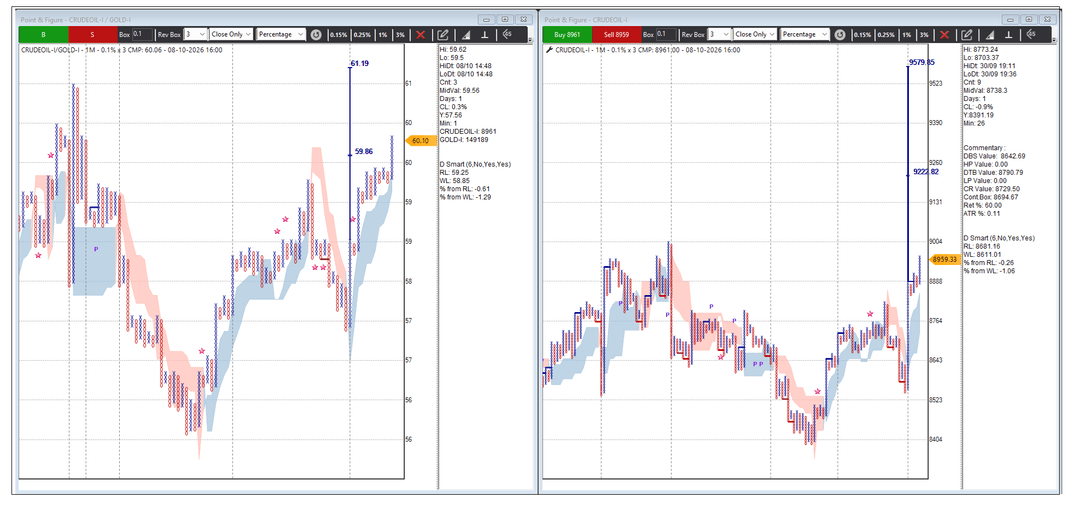
Task: Click Box value field in CRUDEOIL-I/GOLD-I window
Action: click(x=143, y=34)
